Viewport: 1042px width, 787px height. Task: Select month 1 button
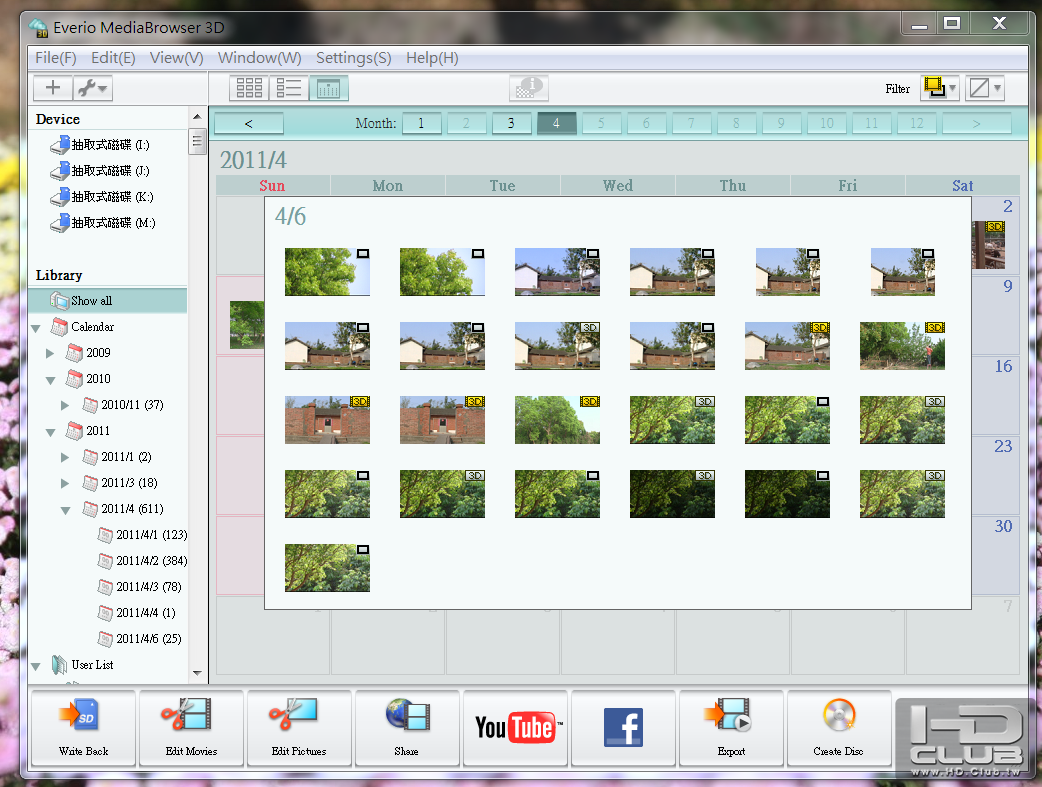point(421,123)
